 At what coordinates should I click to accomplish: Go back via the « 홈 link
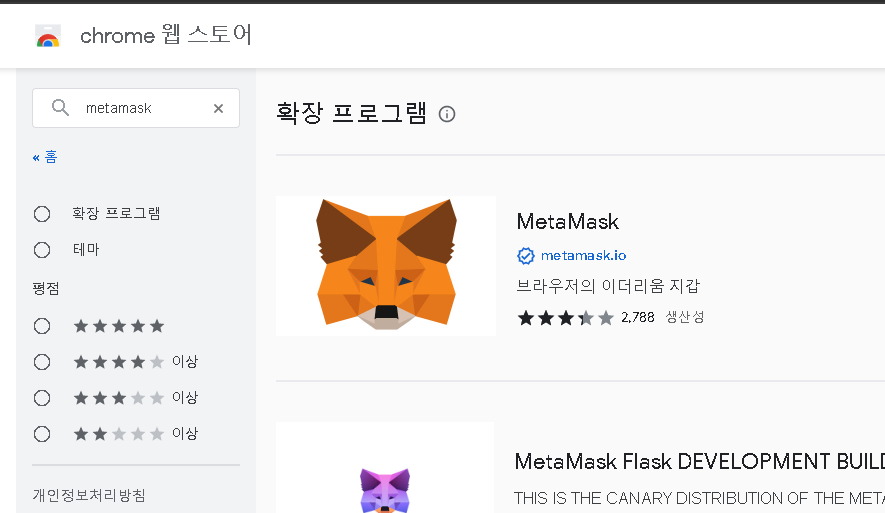coord(45,157)
